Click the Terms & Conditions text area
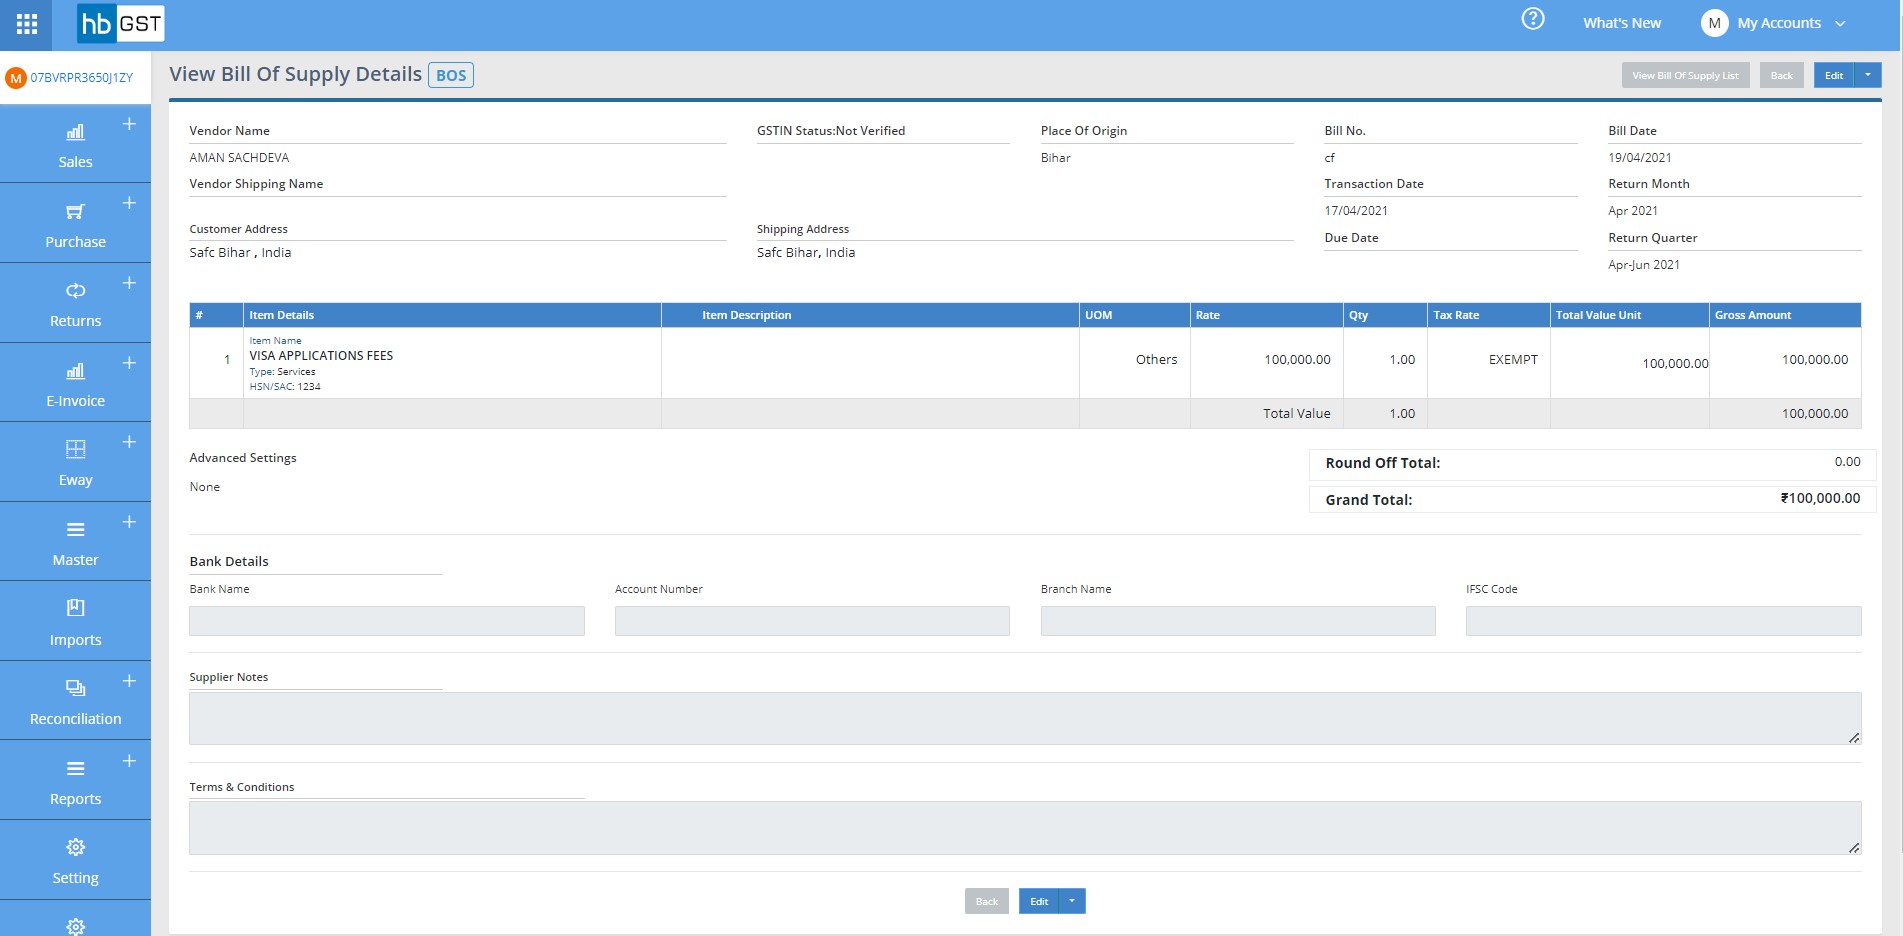The width and height of the screenshot is (1903, 936). click(x=1025, y=828)
